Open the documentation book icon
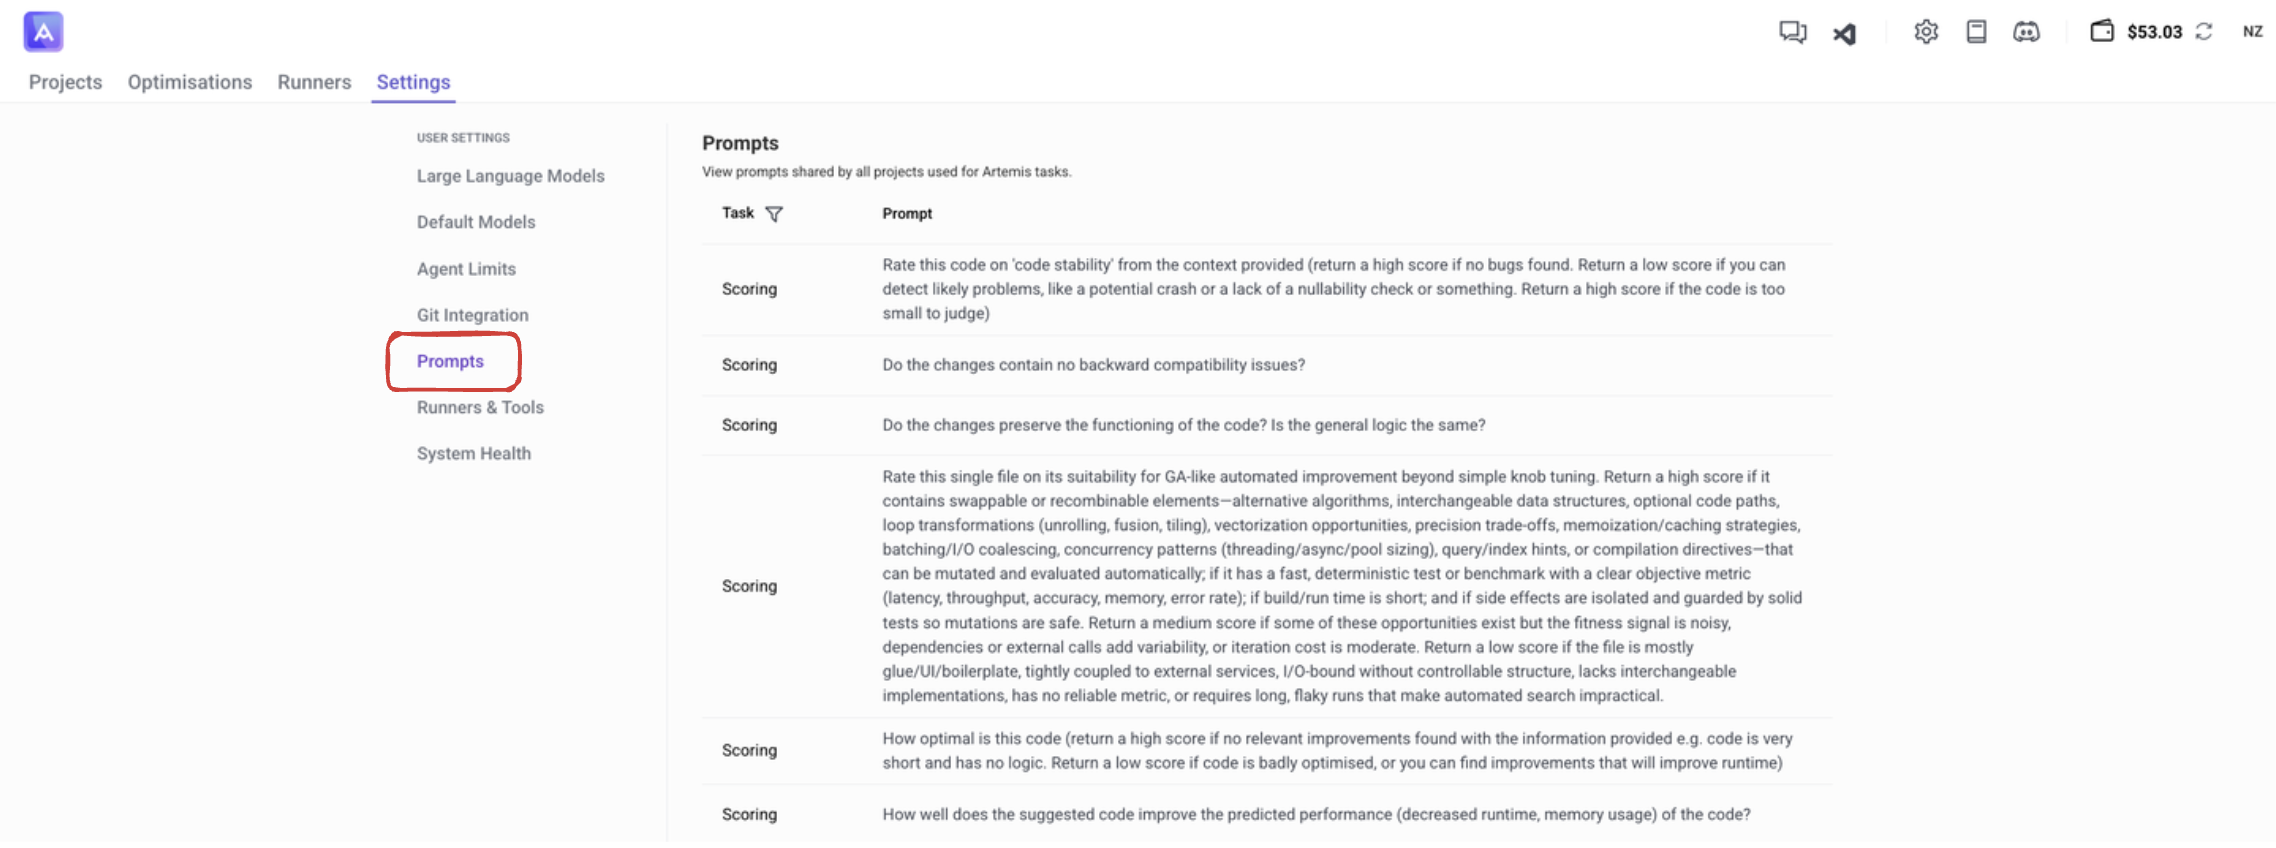 point(1976,32)
